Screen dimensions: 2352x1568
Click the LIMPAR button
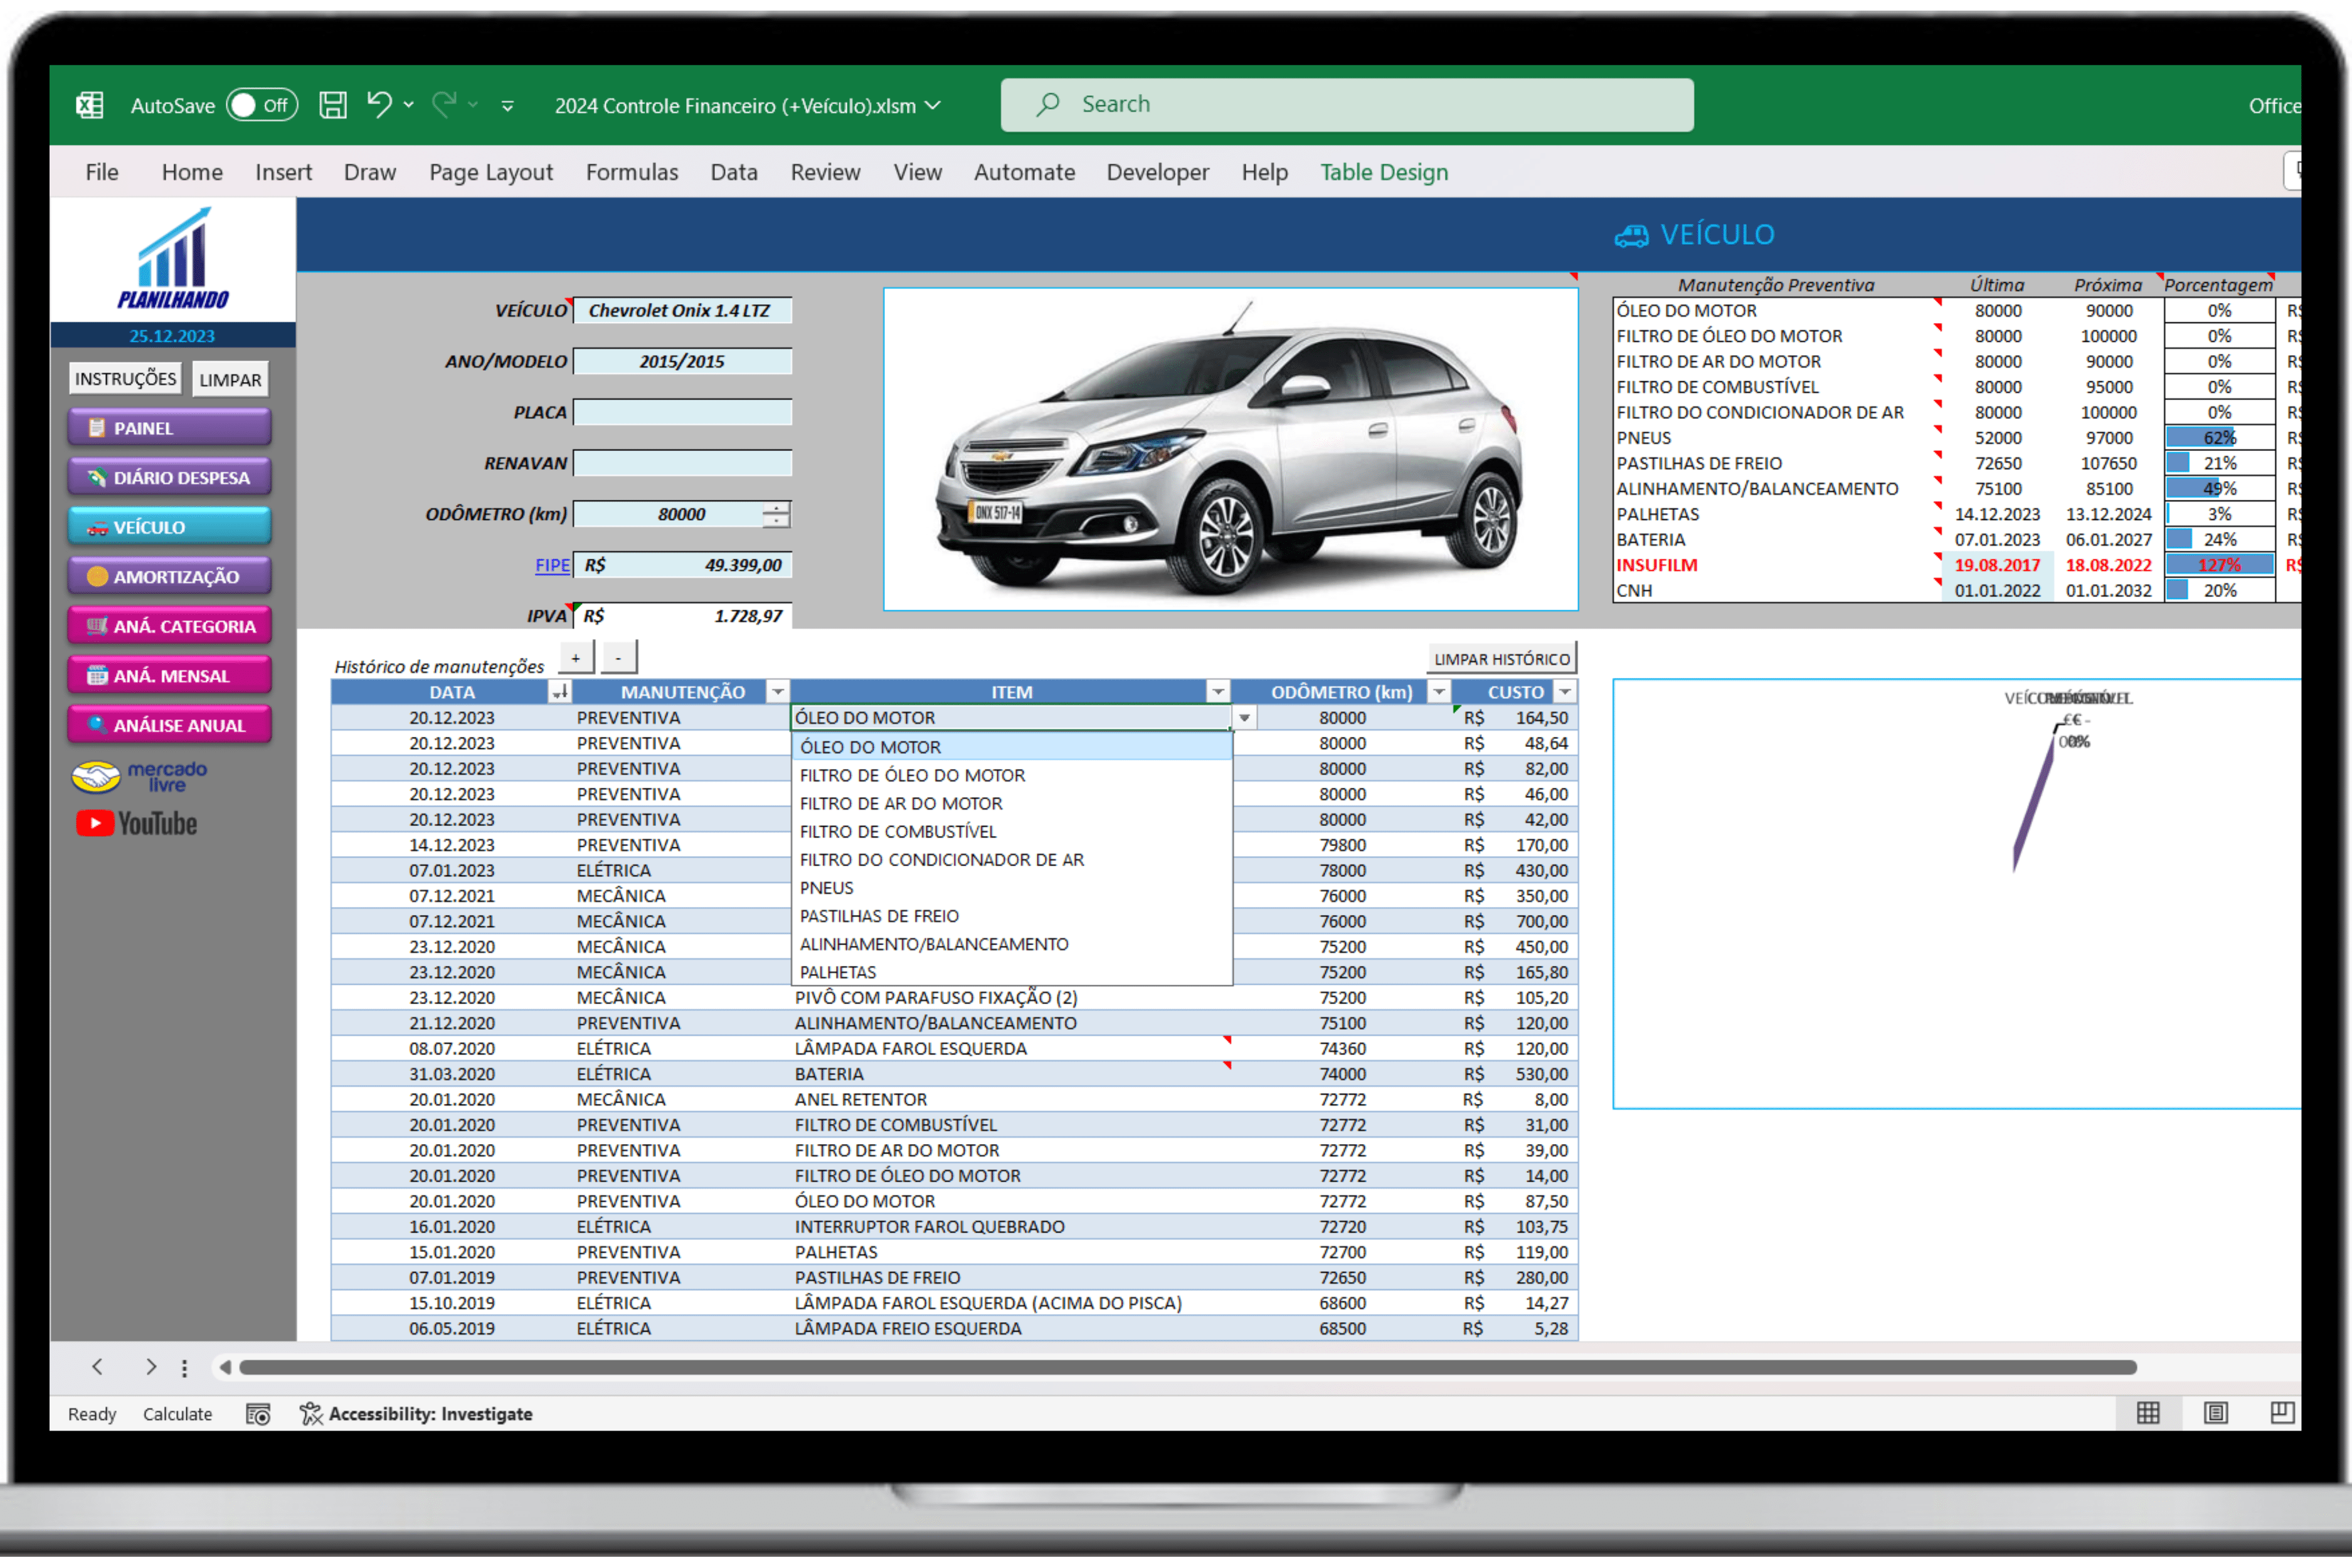tap(230, 379)
